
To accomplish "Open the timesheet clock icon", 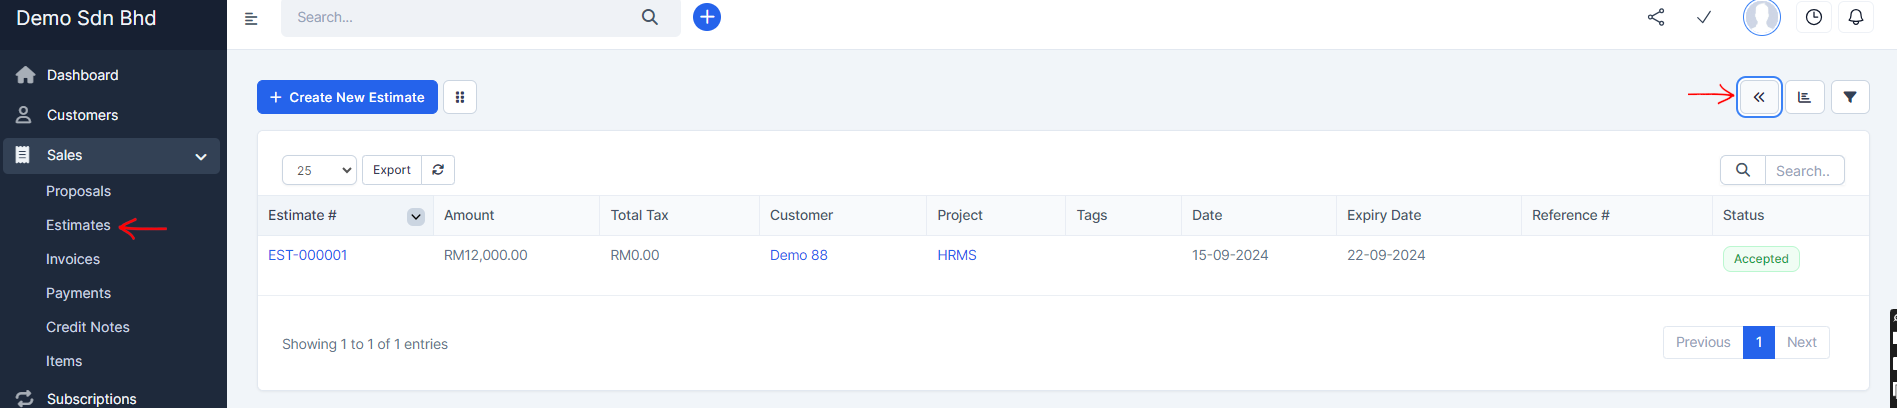I will [1813, 17].
